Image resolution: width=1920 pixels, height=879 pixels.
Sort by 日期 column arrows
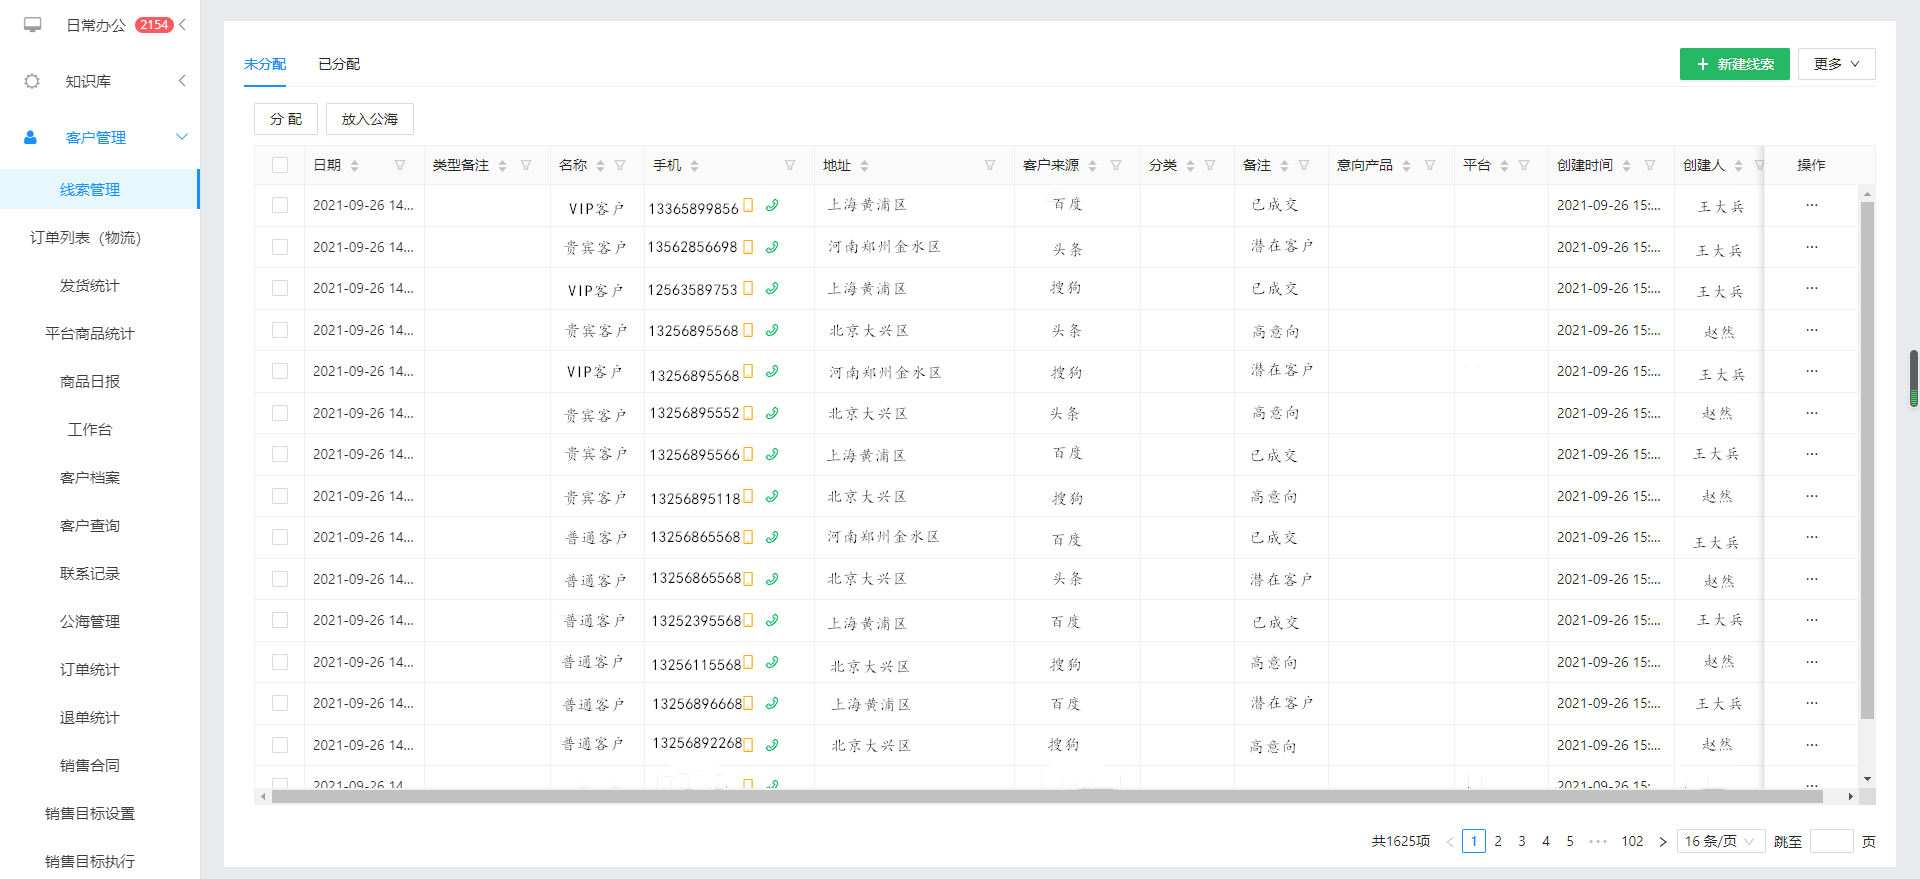354,166
